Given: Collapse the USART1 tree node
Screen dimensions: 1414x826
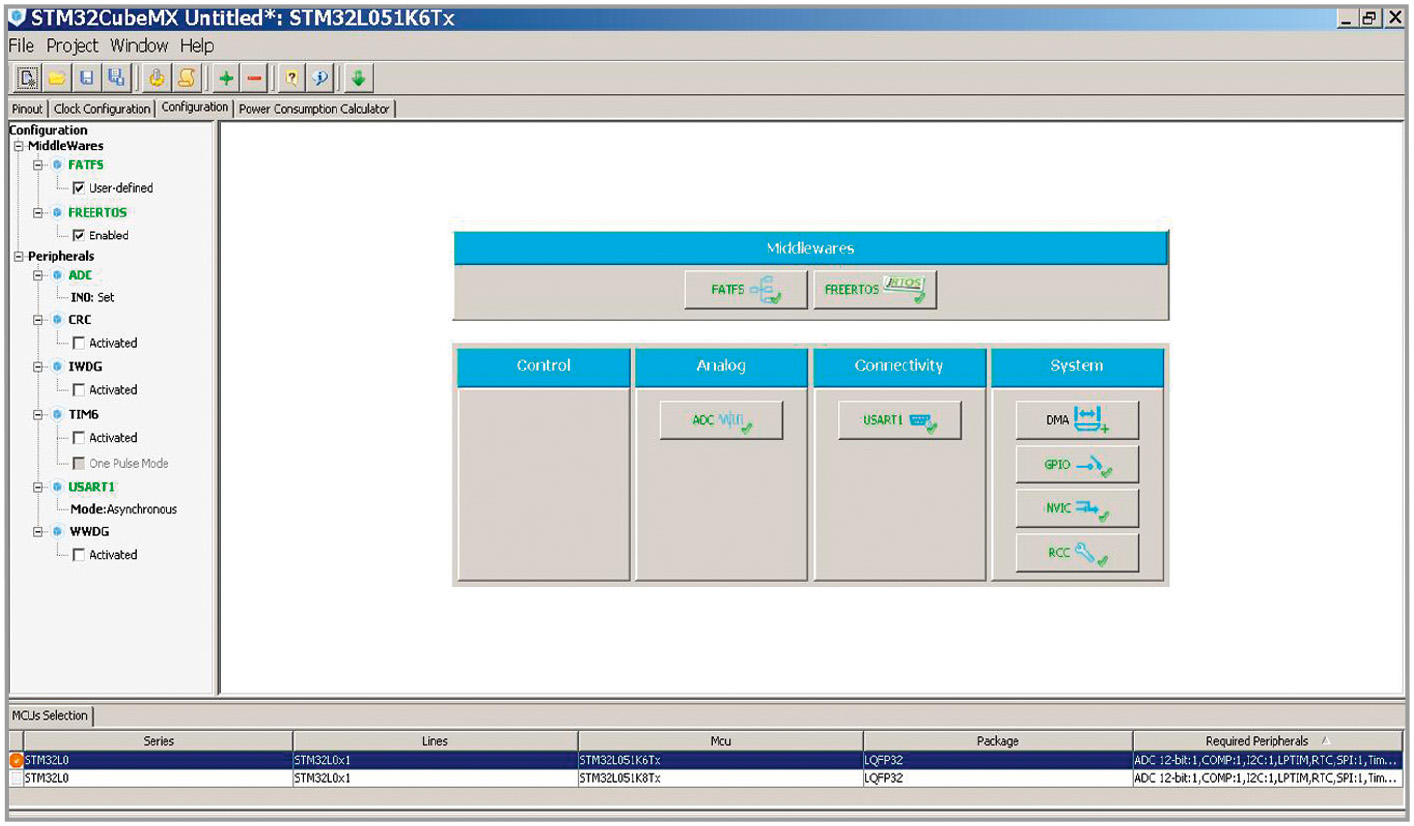Looking at the screenshot, I should click(x=38, y=487).
